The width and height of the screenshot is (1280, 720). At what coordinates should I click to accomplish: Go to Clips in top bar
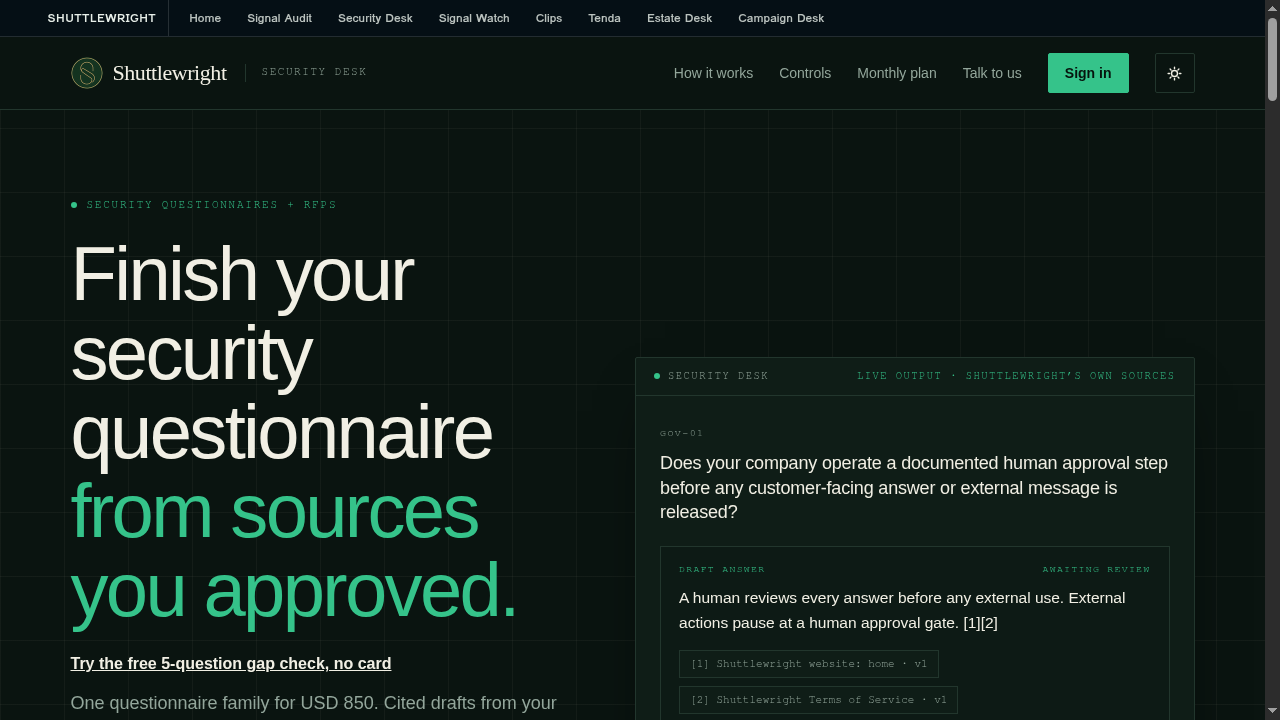(x=549, y=18)
